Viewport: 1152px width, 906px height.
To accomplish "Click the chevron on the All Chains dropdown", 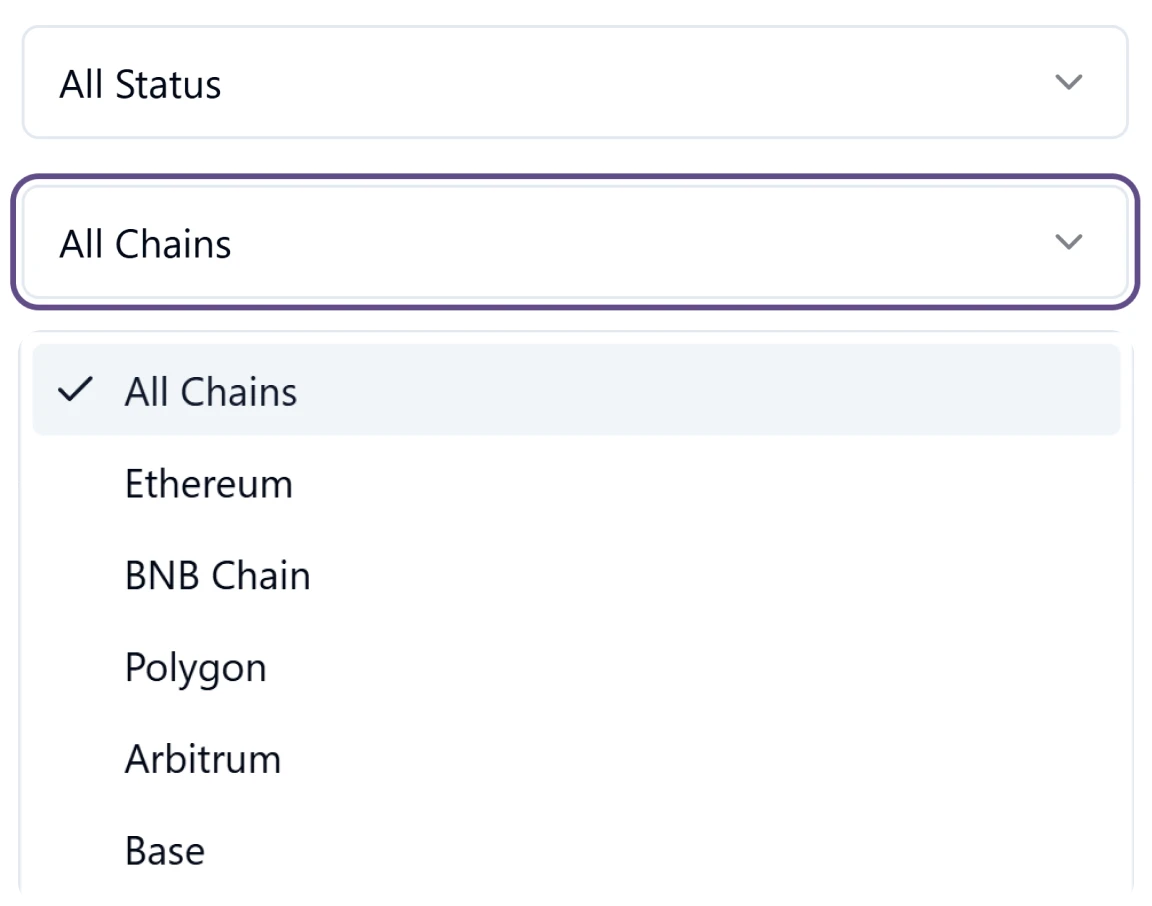I will [1068, 242].
